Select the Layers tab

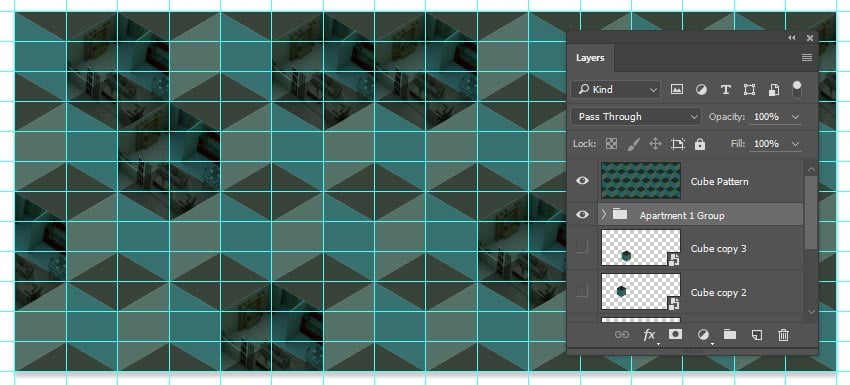pyautogui.click(x=590, y=58)
